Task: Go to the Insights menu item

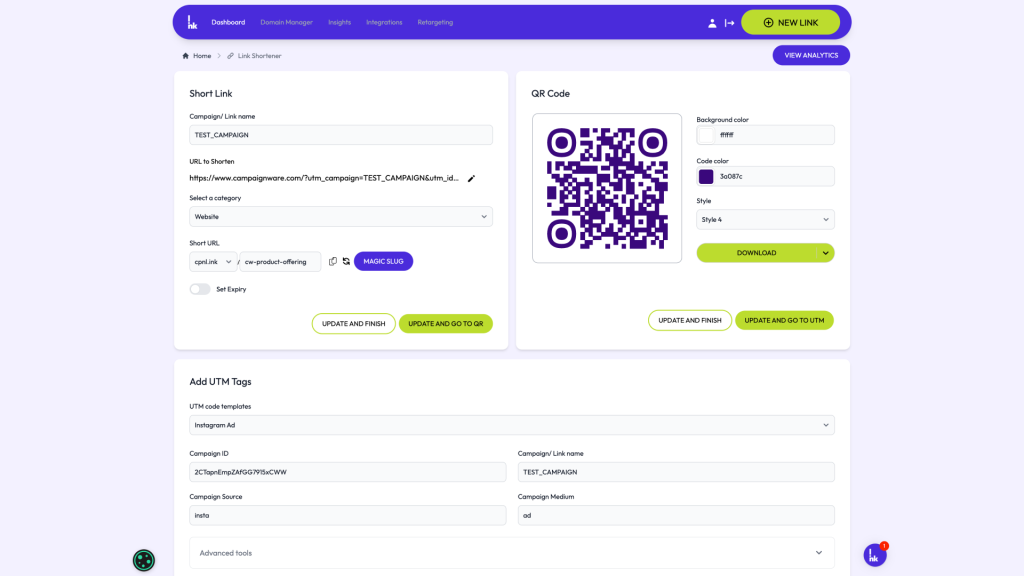Action: pos(339,22)
